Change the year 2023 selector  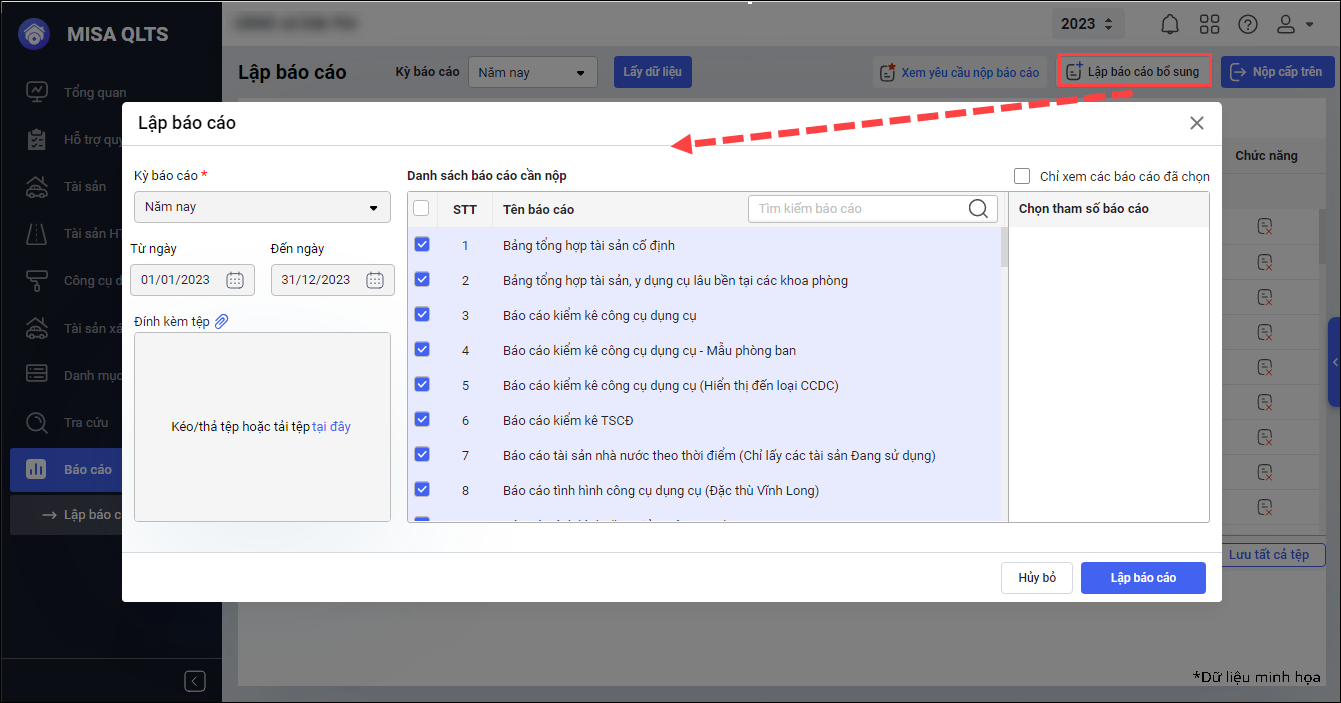pyautogui.click(x=1088, y=23)
